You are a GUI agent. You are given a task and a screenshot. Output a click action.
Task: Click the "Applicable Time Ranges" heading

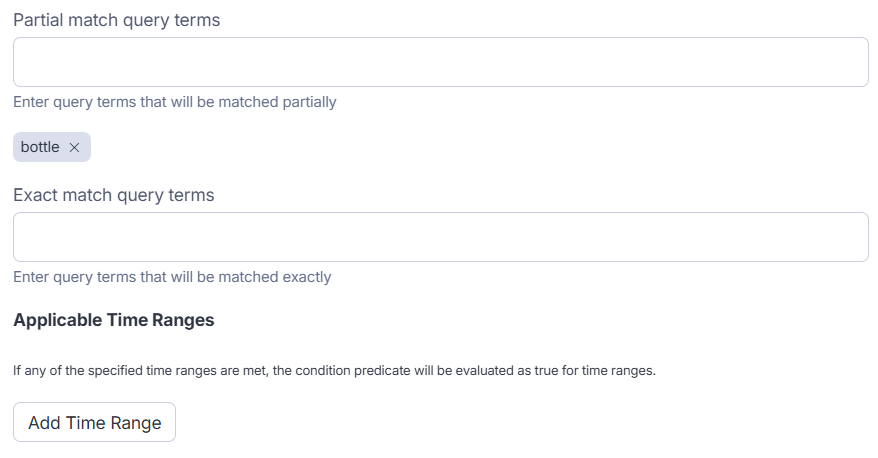(113, 320)
